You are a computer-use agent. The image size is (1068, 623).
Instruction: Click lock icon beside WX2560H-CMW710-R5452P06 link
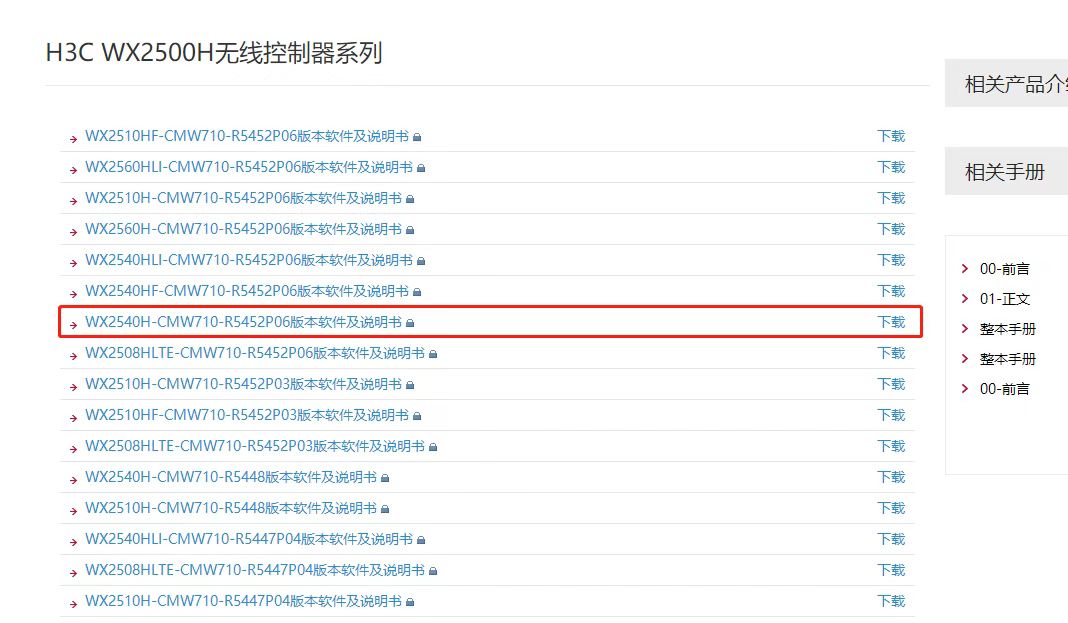point(410,230)
